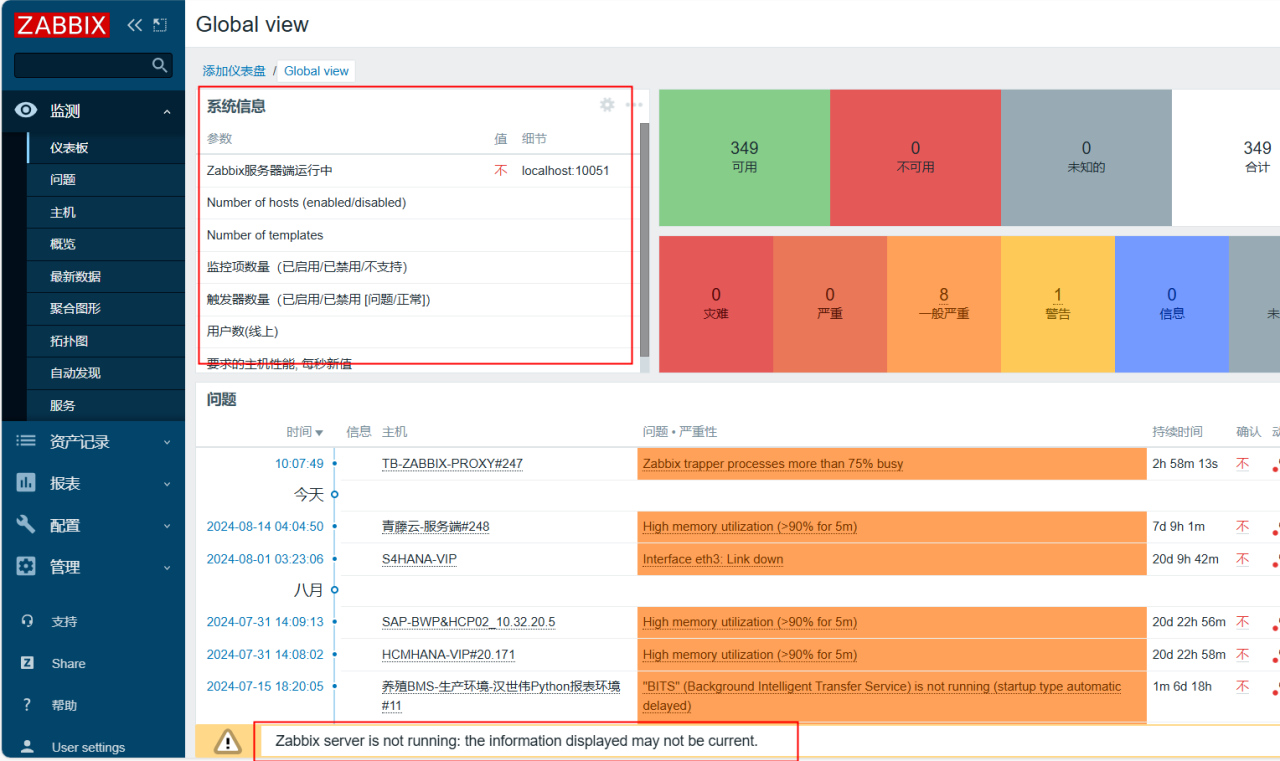The image size is (1280, 761).
Task: Click the ZABBIX logo
Action: point(62,25)
